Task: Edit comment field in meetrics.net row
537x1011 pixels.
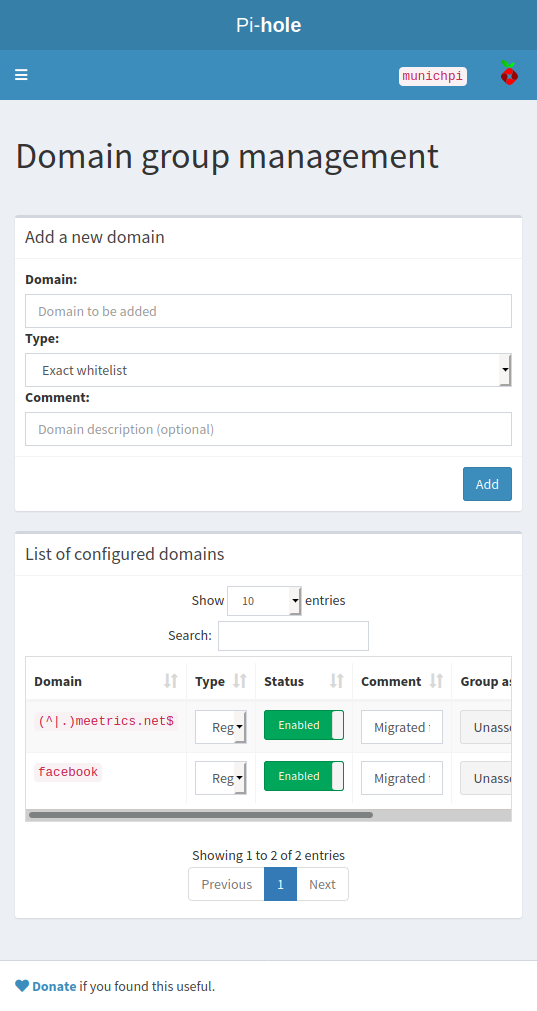Action: click(402, 727)
